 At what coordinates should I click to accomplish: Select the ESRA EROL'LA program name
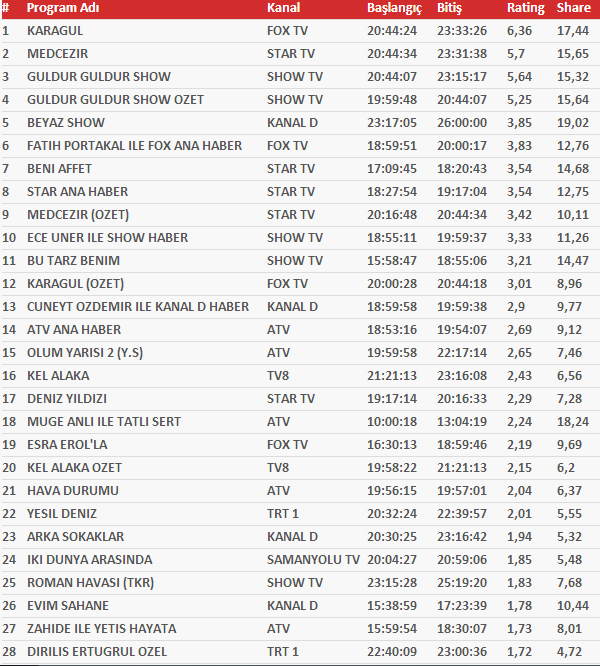click(x=67, y=444)
